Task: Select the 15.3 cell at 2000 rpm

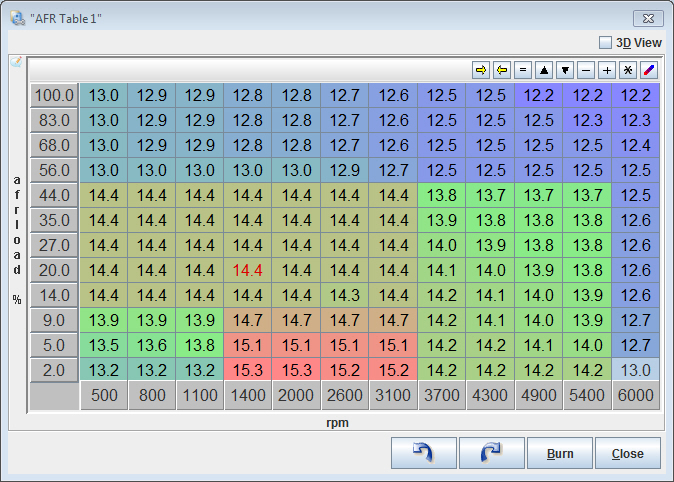Action: point(296,369)
